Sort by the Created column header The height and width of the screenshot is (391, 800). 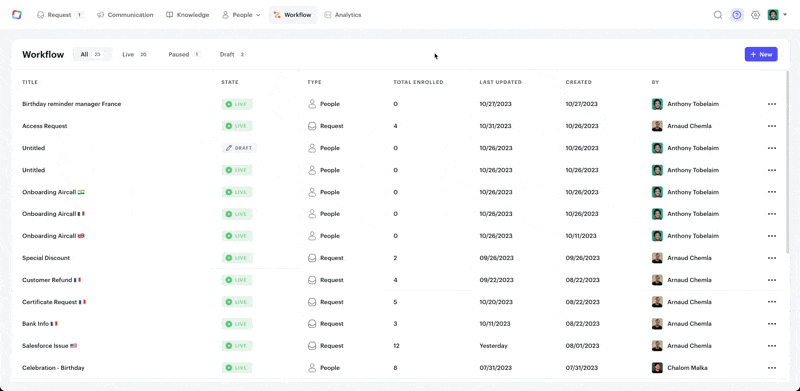(x=579, y=82)
